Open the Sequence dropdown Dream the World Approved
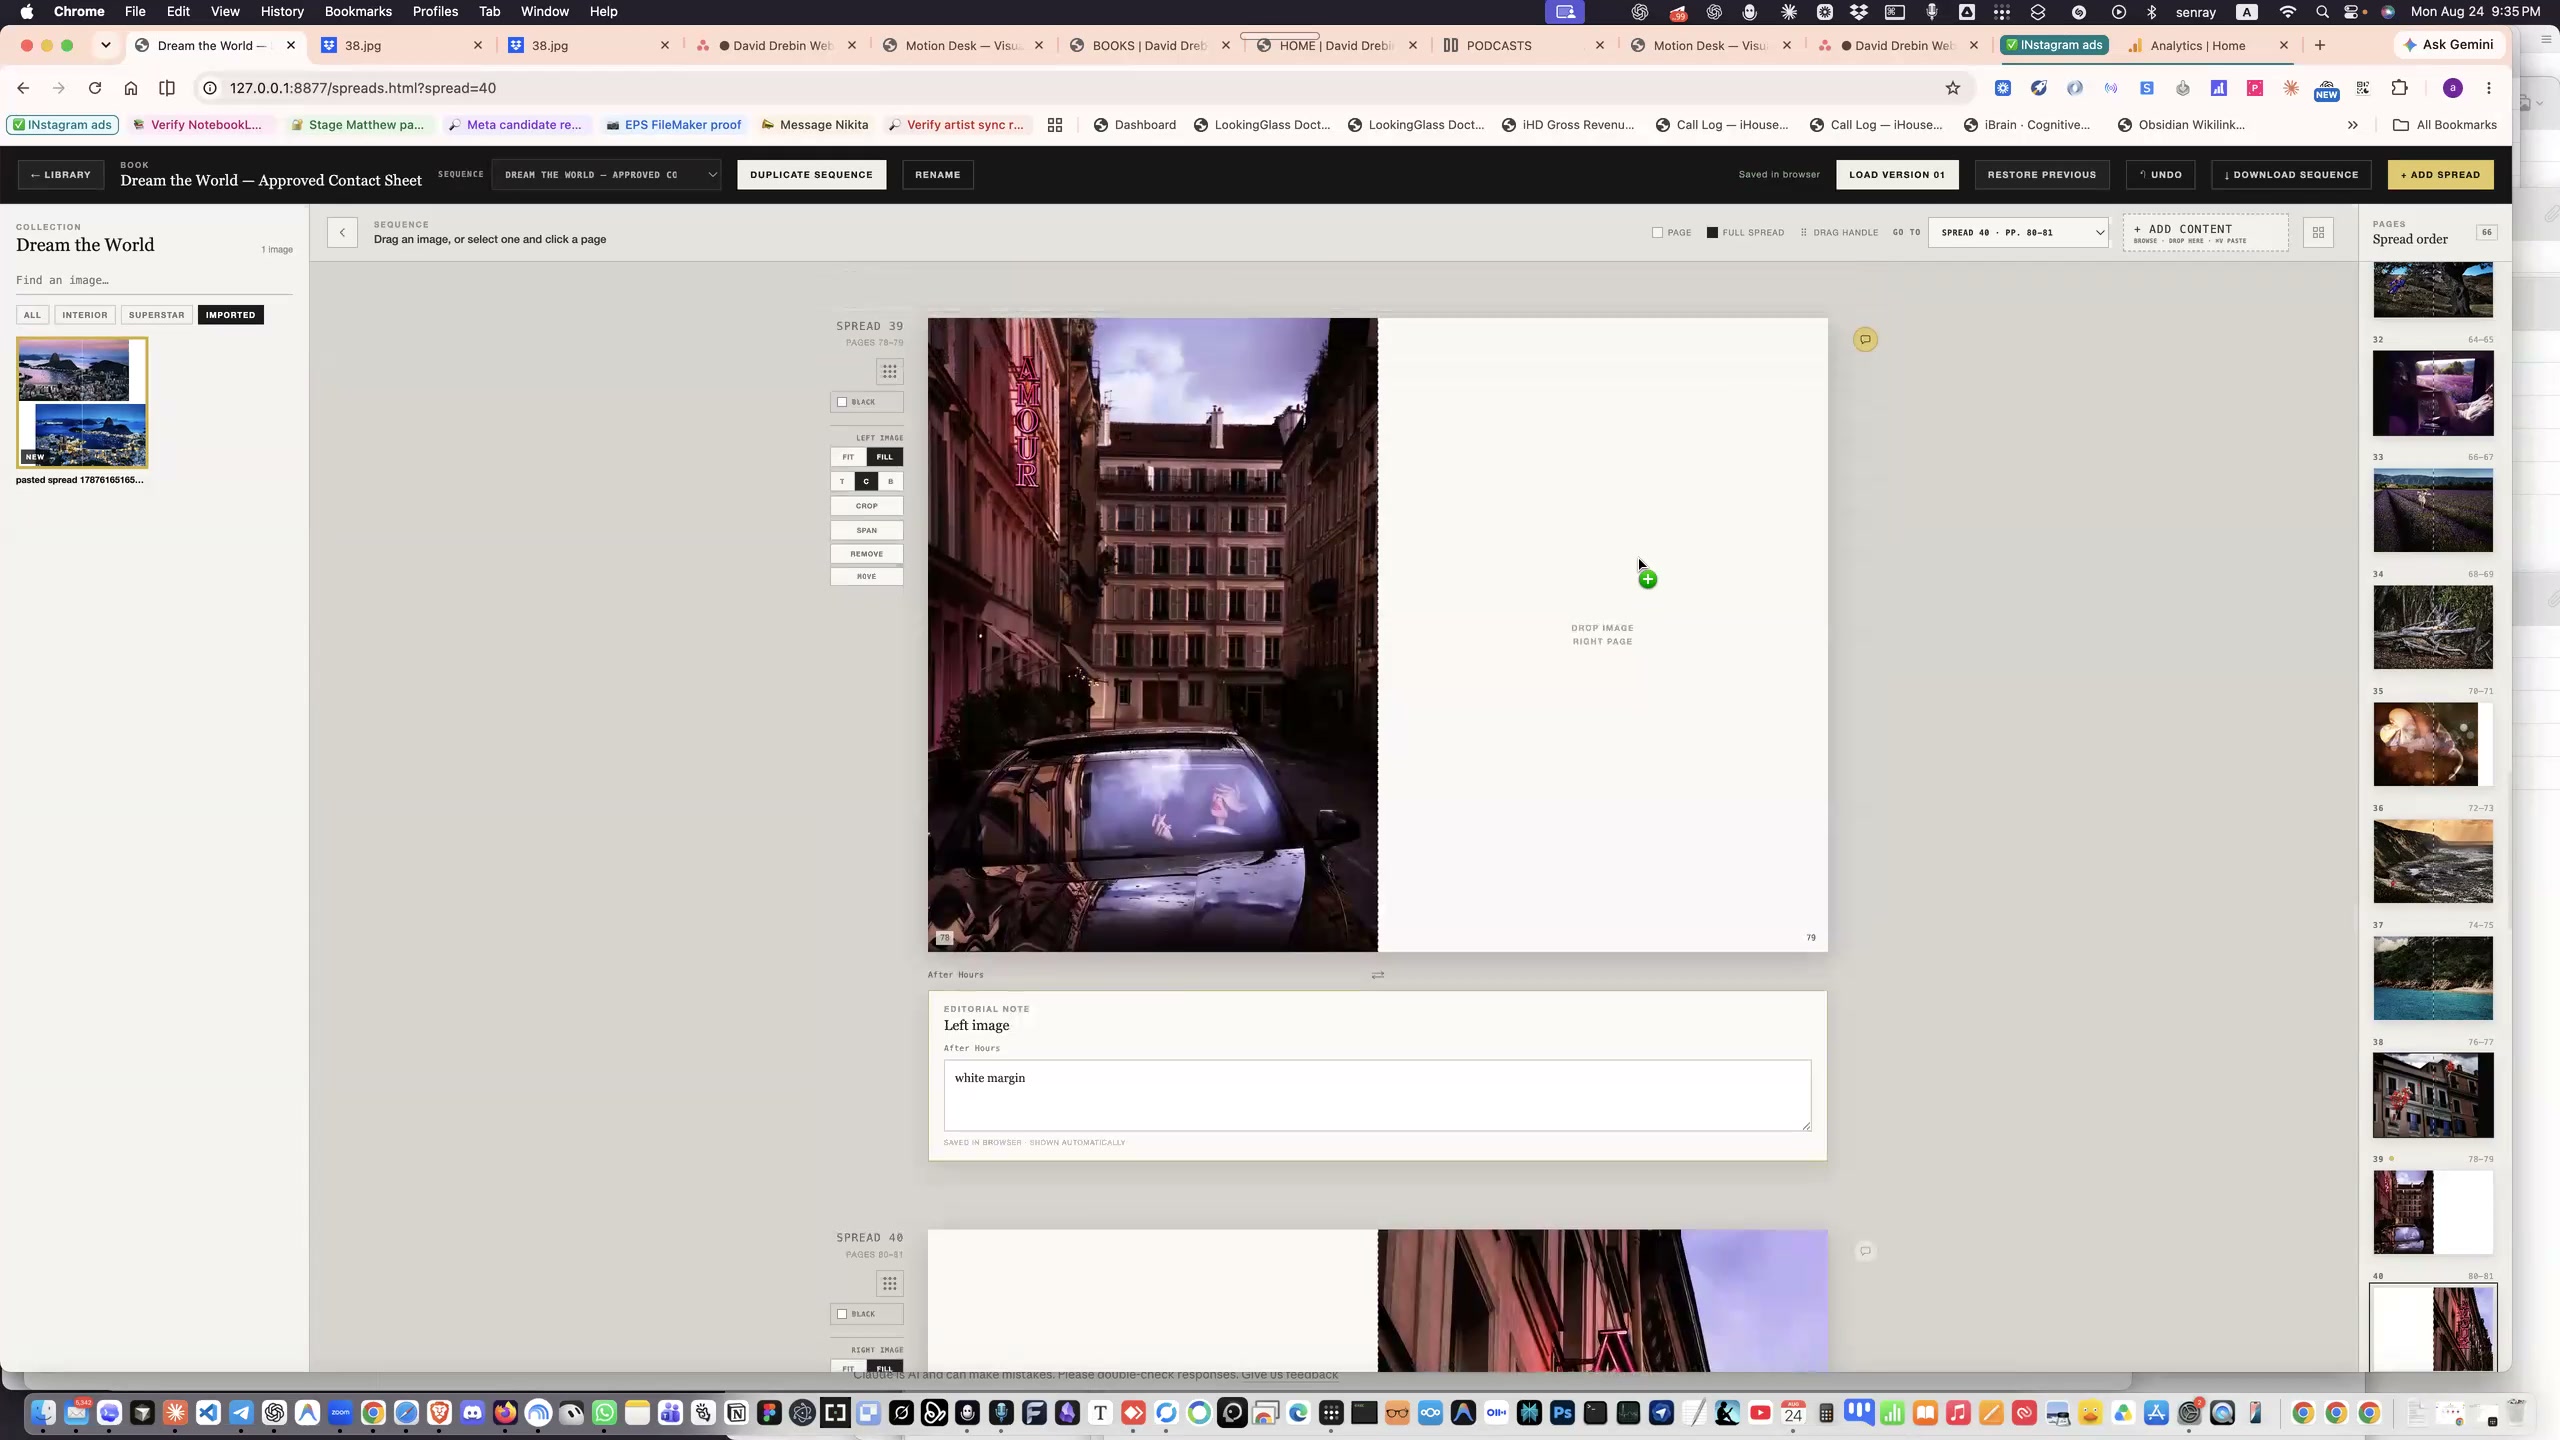This screenshot has height=1440, width=2560. tap(606, 175)
